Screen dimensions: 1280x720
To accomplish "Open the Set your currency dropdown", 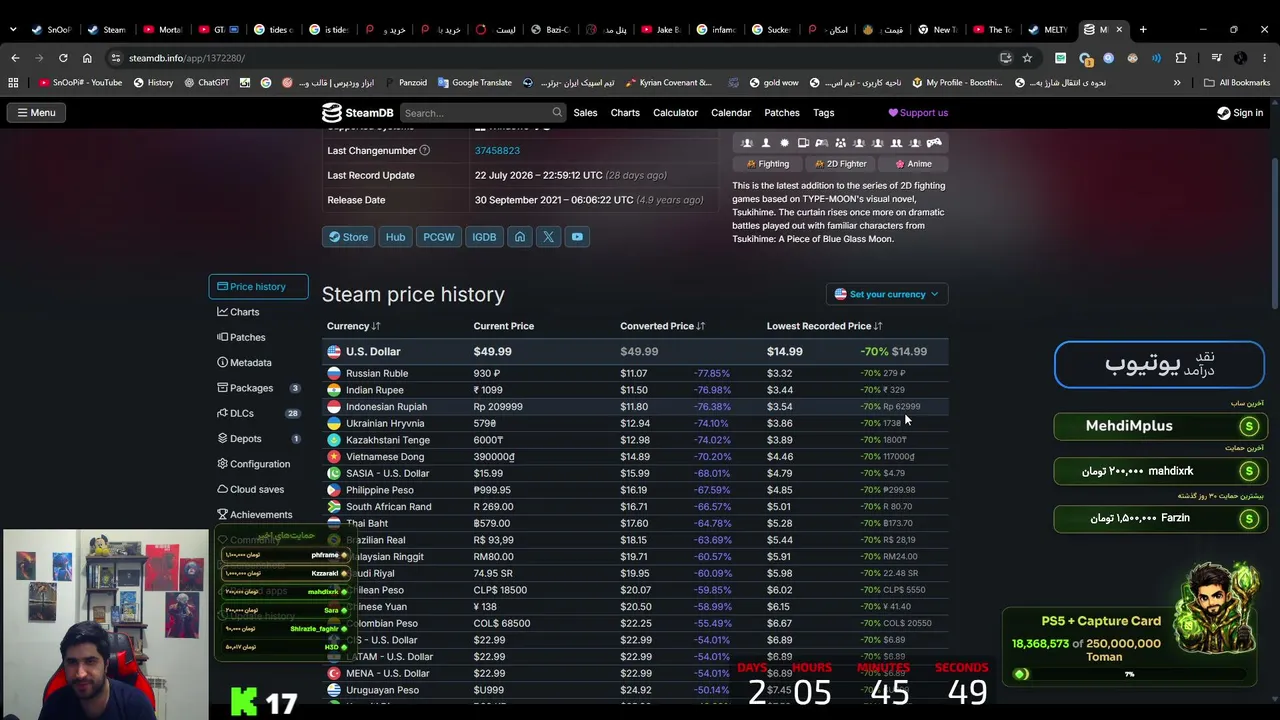I will [x=886, y=294].
